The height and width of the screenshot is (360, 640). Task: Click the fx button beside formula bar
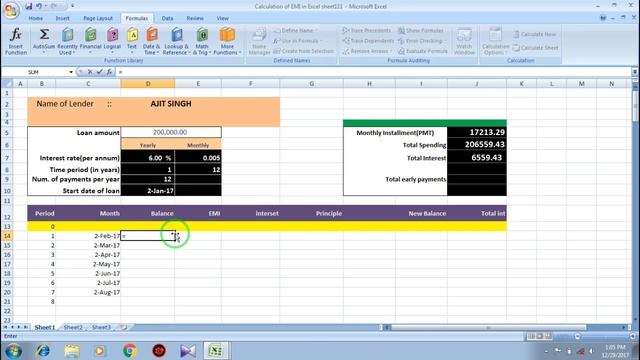109,72
